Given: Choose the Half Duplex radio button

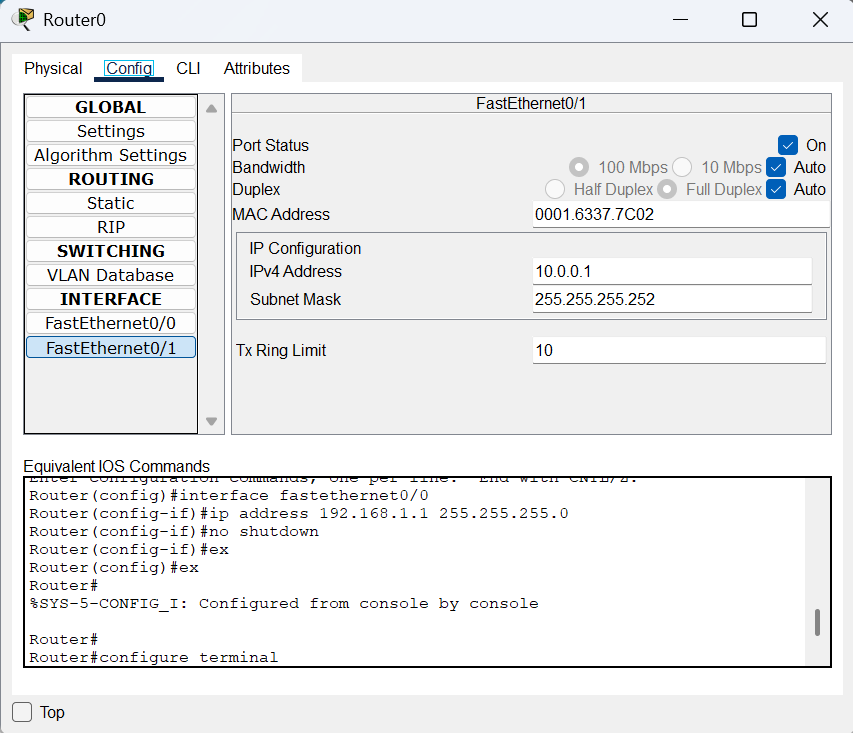Looking at the screenshot, I should coord(555,189).
